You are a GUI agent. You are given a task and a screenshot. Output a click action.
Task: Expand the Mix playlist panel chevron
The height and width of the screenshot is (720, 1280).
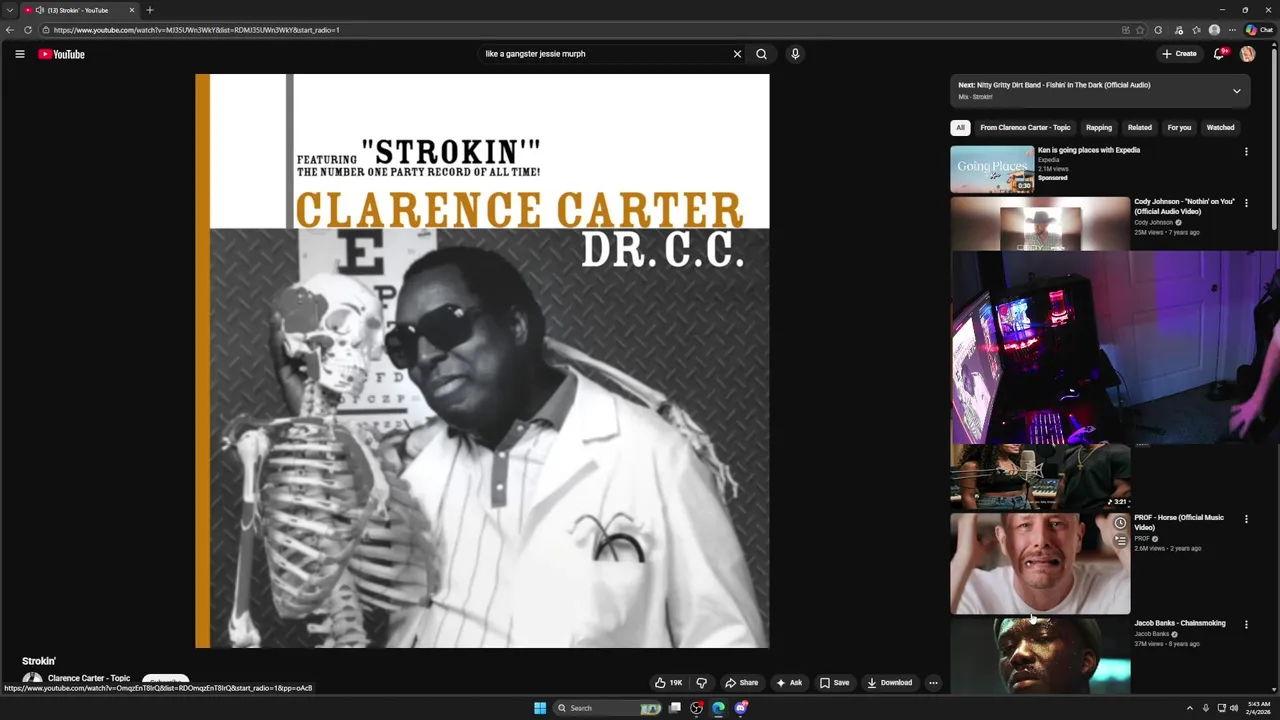click(x=1236, y=91)
